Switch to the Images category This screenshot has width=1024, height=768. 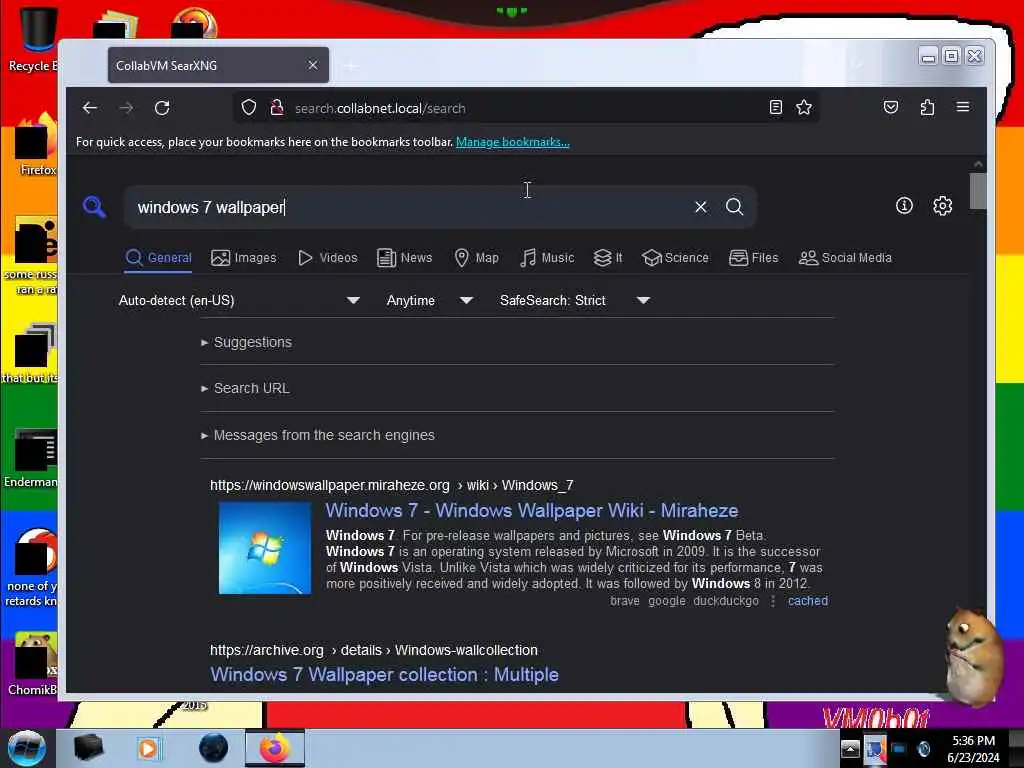click(x=244, y=258)
